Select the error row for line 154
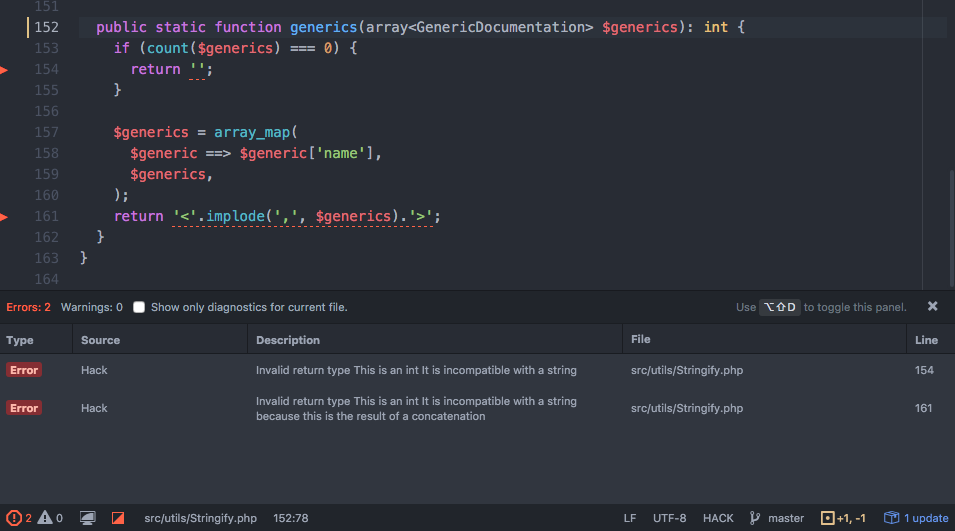This screenshot has width=955, height=531. pyautogui.click(x=478, y=370)
